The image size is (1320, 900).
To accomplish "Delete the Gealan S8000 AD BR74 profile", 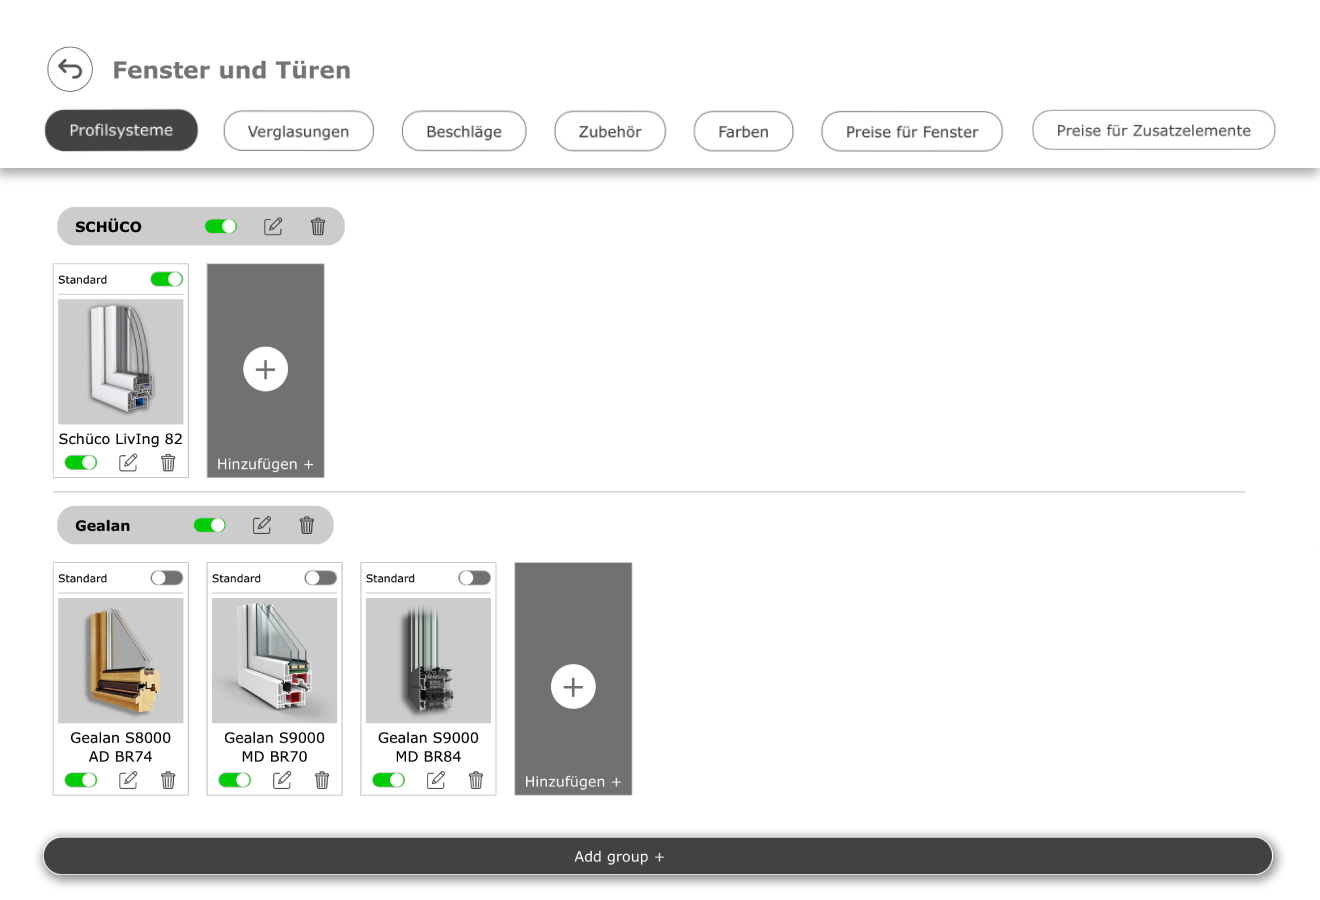I will point(168,780).
